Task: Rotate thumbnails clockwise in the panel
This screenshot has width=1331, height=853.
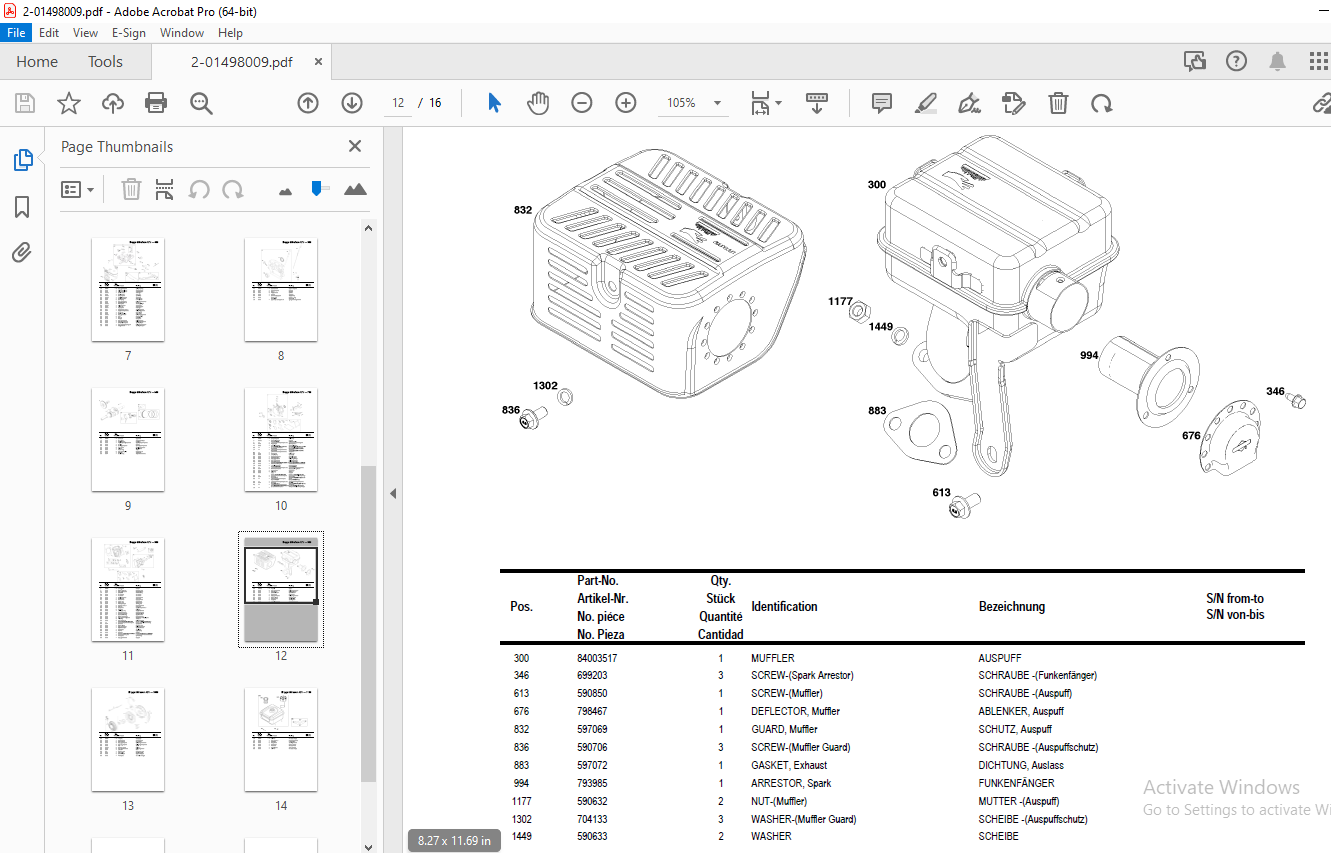Action: coord(233,189)
